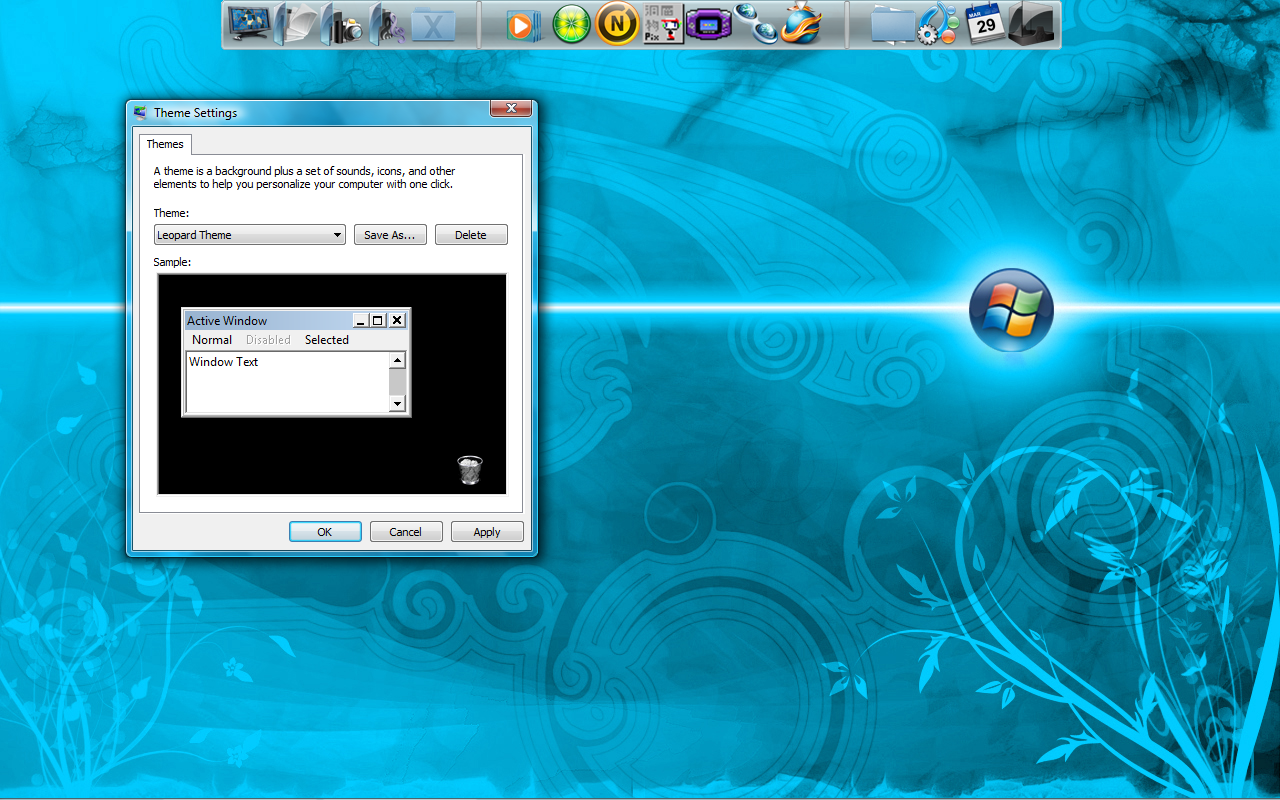Click the Windows orb logo on desktop
1280x800 pixels.
1011,310
